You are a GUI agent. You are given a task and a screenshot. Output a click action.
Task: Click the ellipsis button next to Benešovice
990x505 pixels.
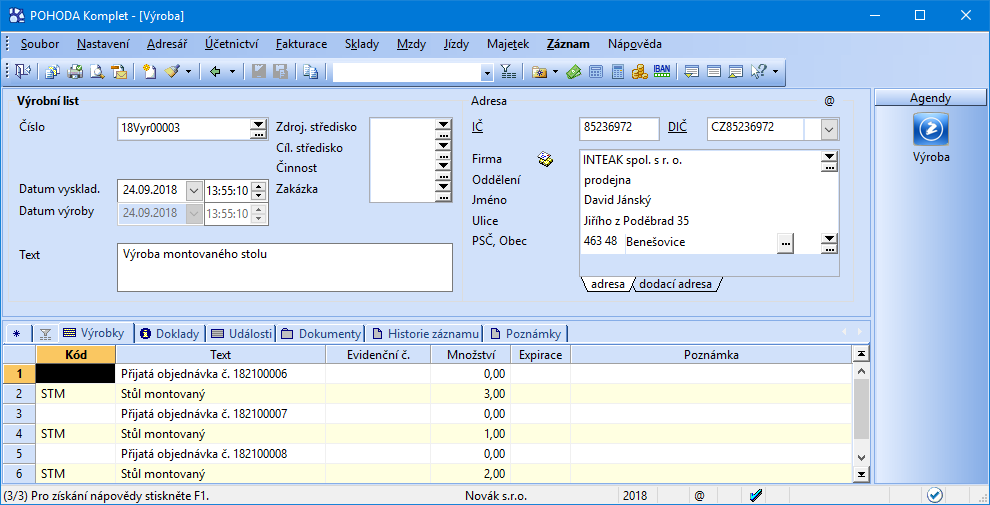(x=785, y=242)
